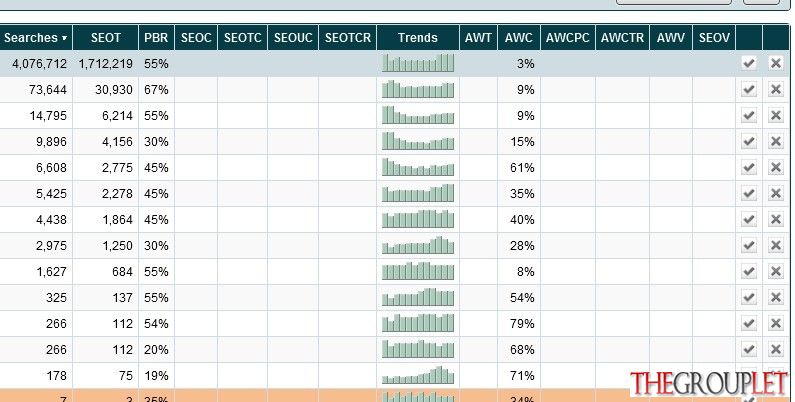
Task: Select the 1,250 SEOT cell
Action: [x=105, y=246]
